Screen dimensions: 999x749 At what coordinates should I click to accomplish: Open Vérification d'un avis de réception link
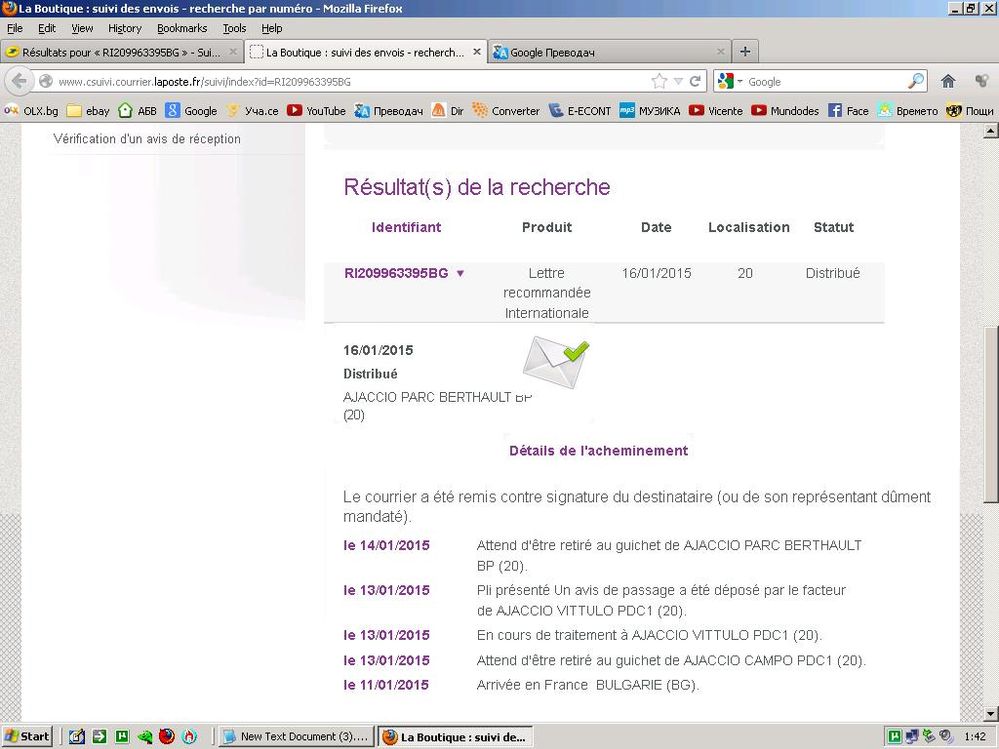pos(147,139)
